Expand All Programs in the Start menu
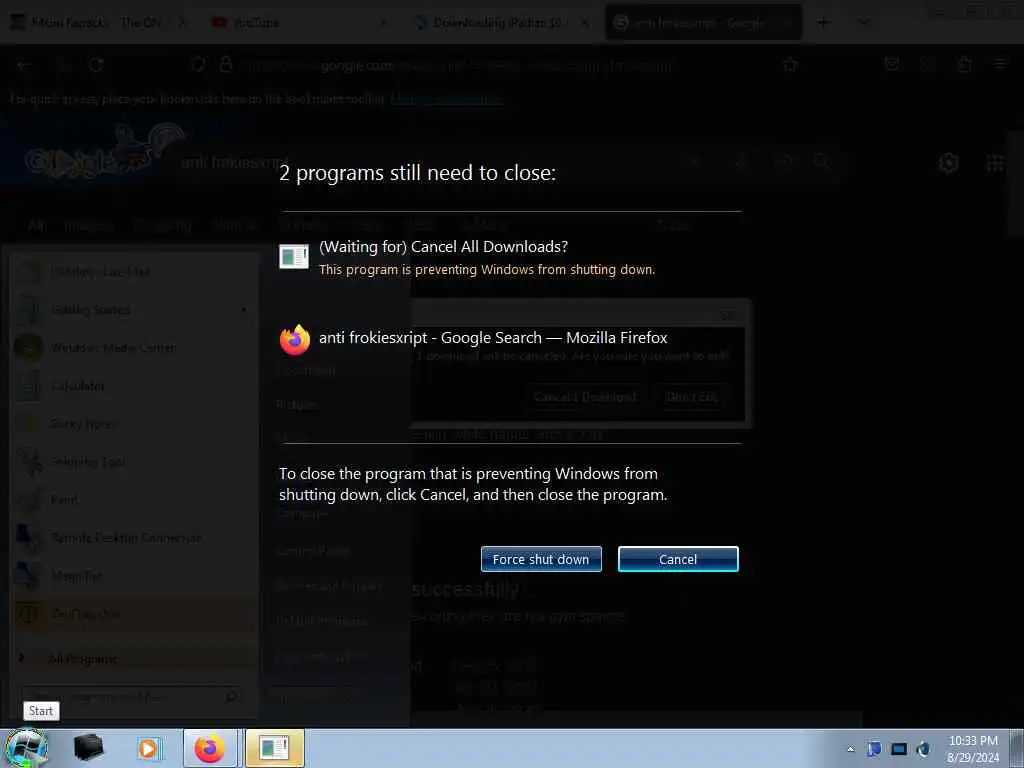Viewport: 1024px width, 768px height. (134, 658)
